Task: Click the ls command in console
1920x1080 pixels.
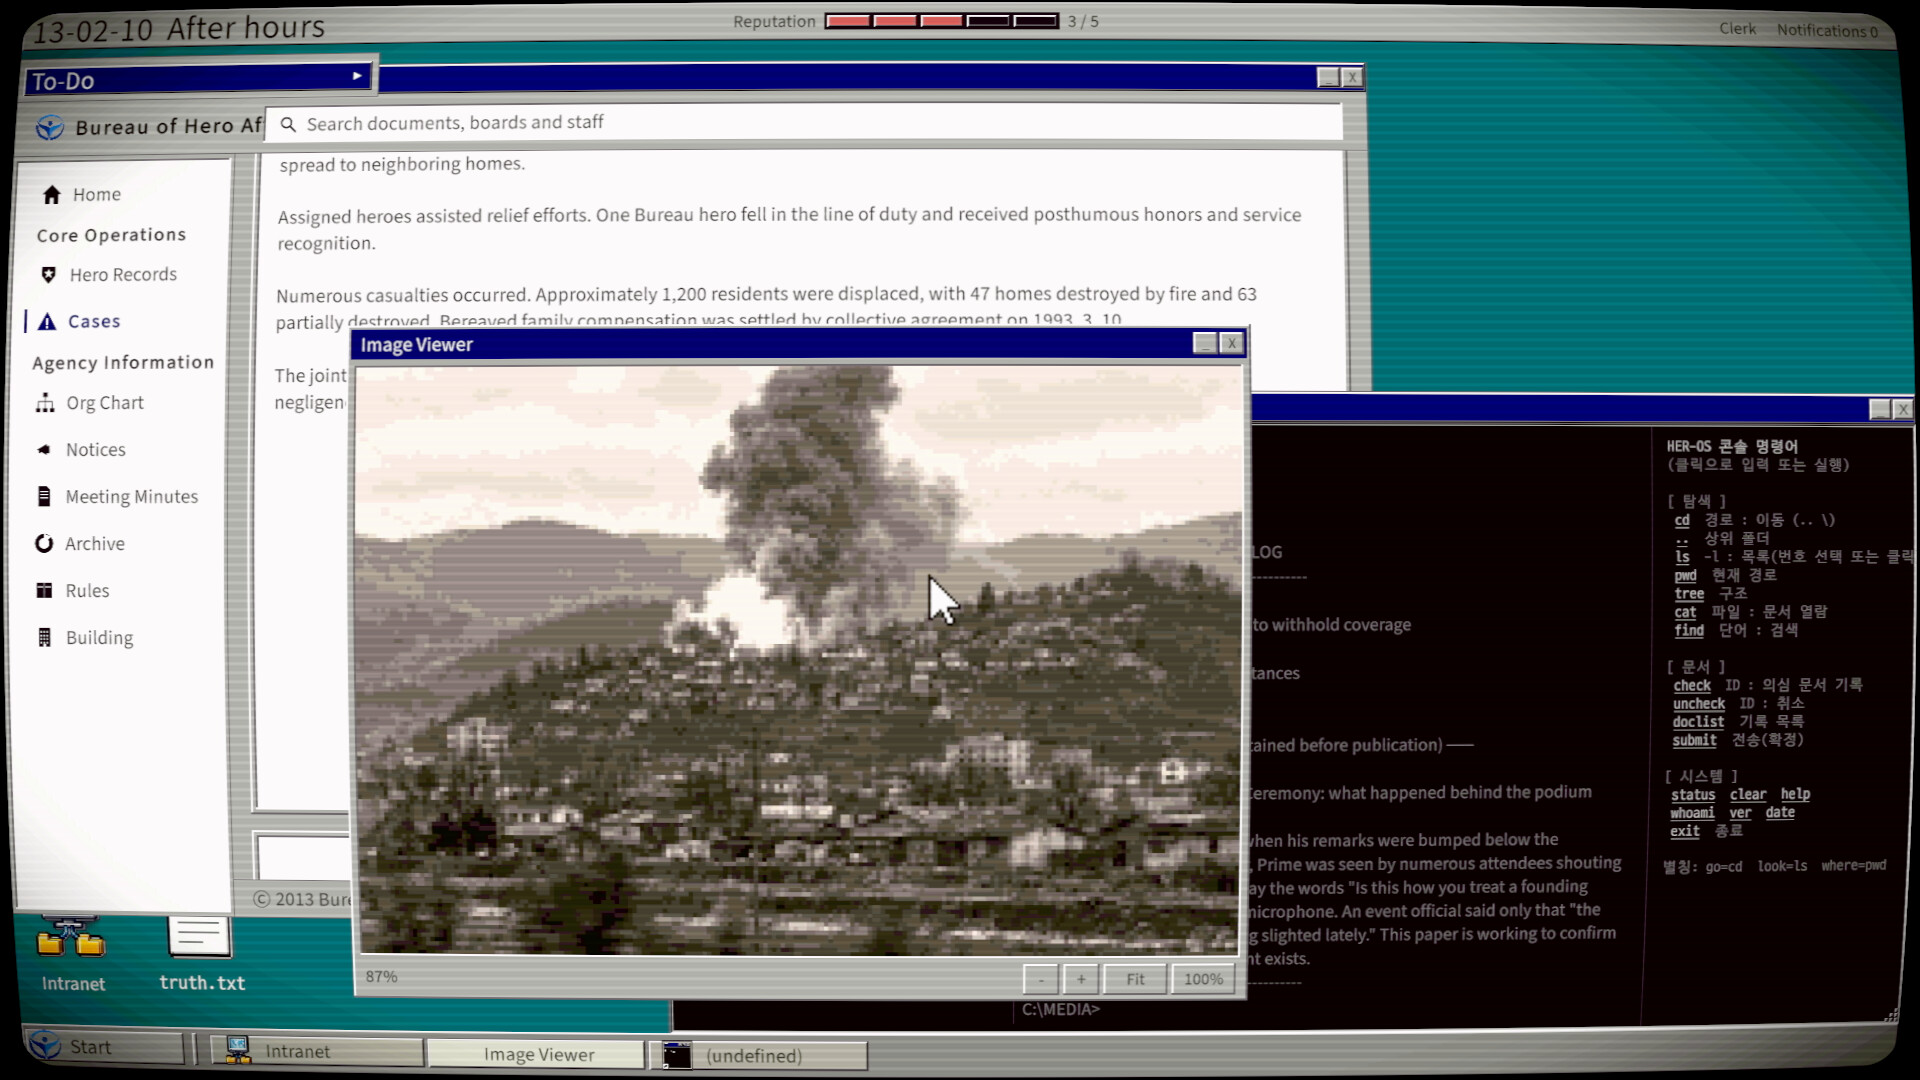Action: (1682, 557)
